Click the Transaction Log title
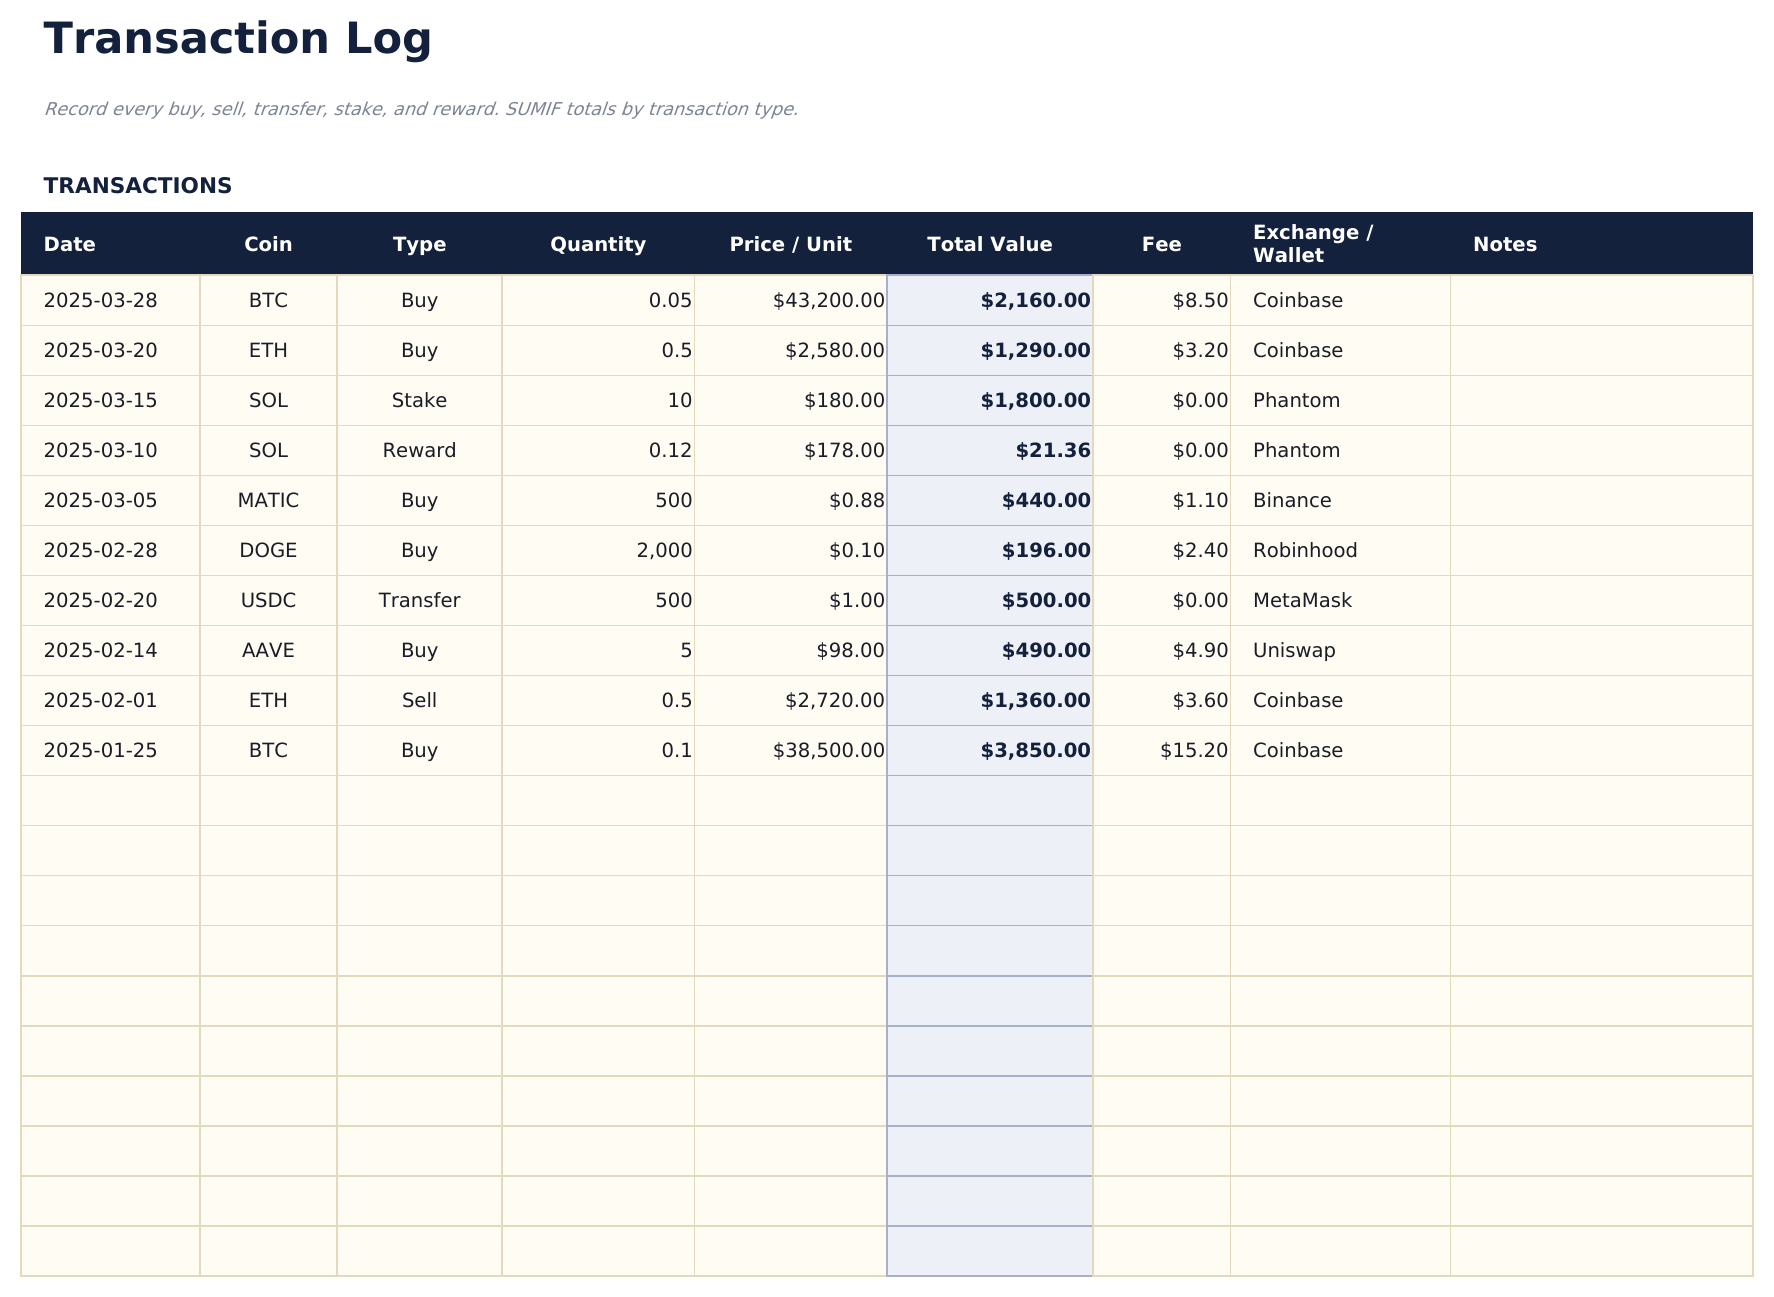Image resolution: width=1774 pixels, height=1297 pixels. pyautogui.click(x=237, y=39)
